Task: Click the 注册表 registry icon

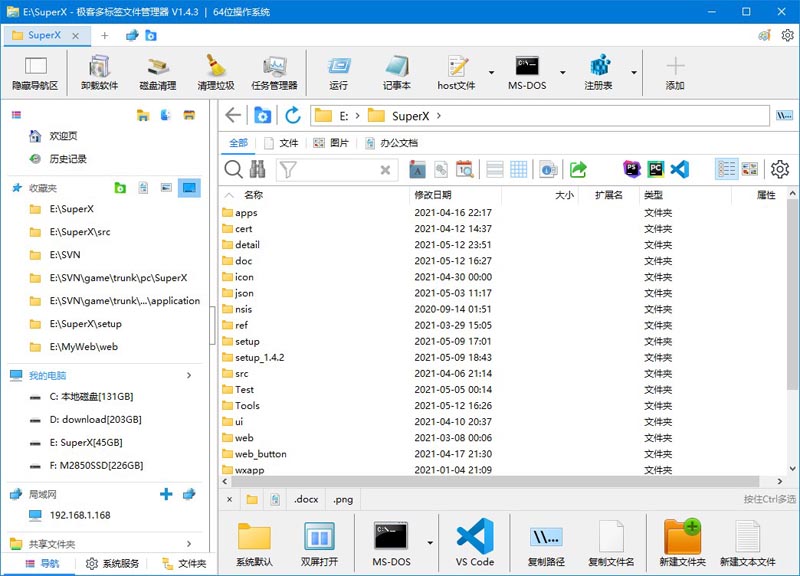Action: (x=599, y=72)
